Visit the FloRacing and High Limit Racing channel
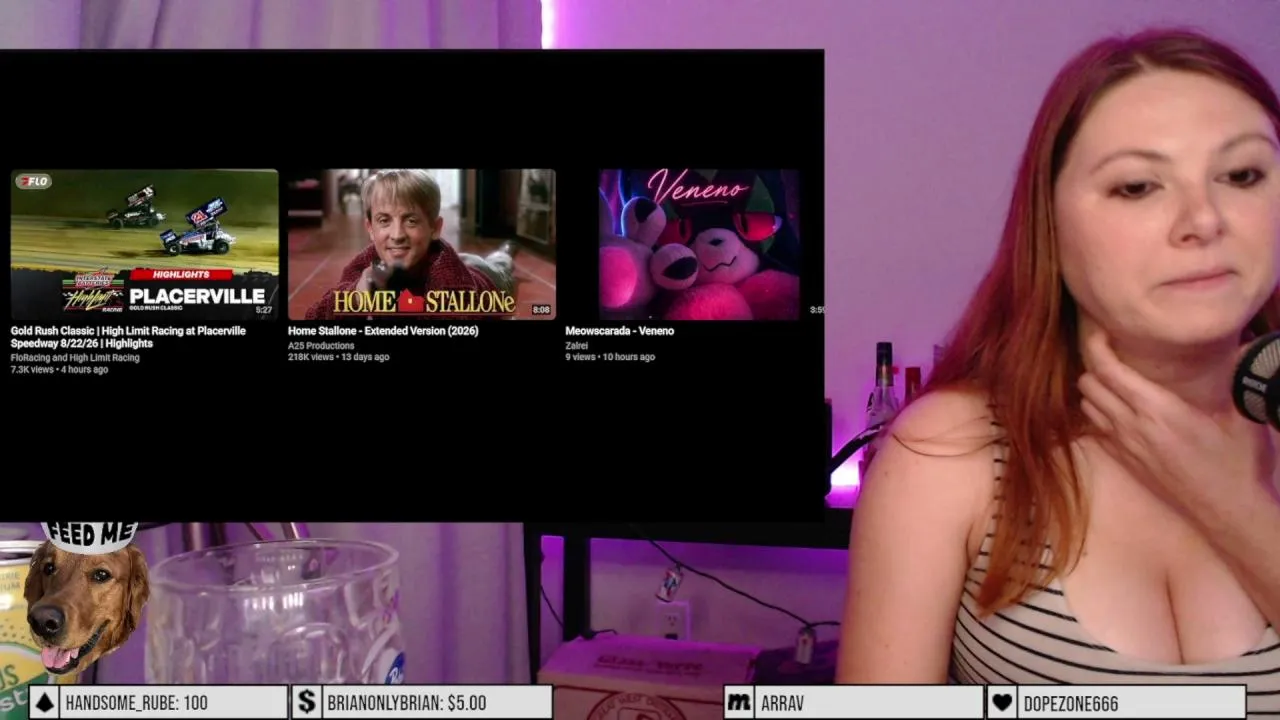 [75, 358]
